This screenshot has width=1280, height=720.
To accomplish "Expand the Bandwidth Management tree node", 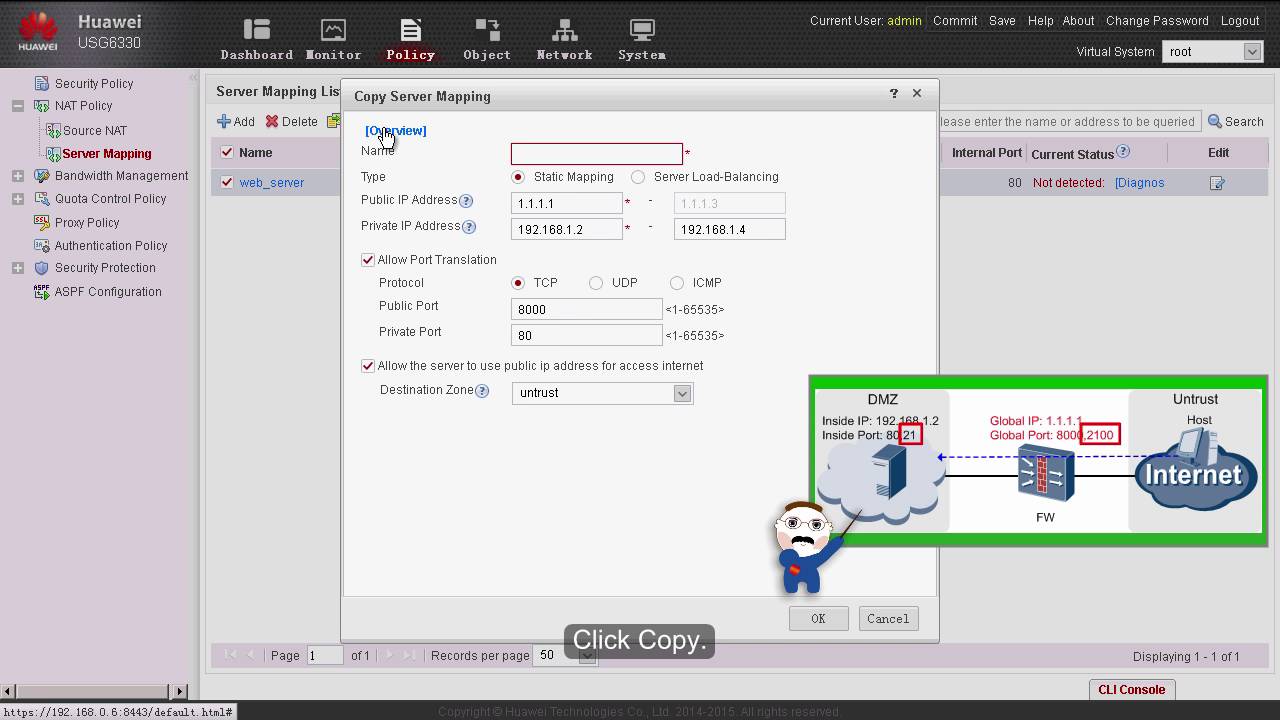I will tap(18, 176).
